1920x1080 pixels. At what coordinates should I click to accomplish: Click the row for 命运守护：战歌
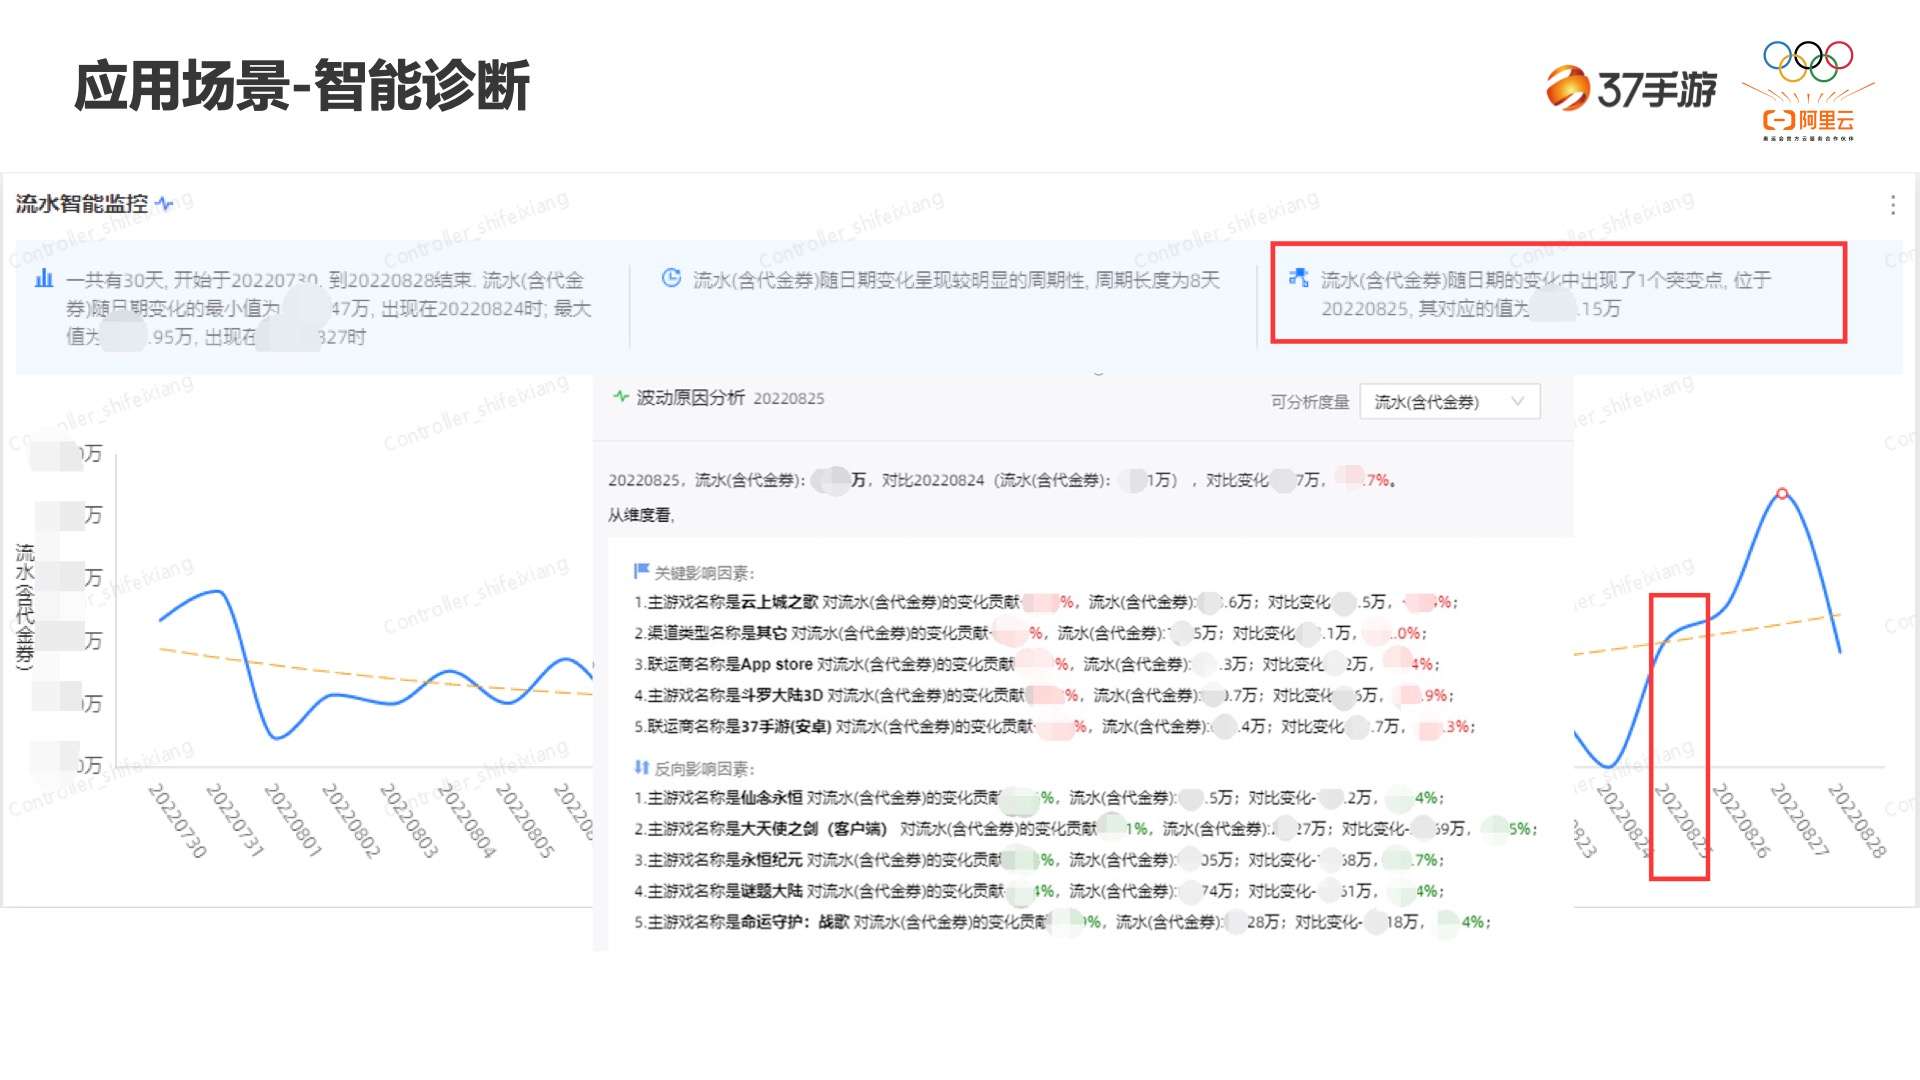(x=1062, y=922)
